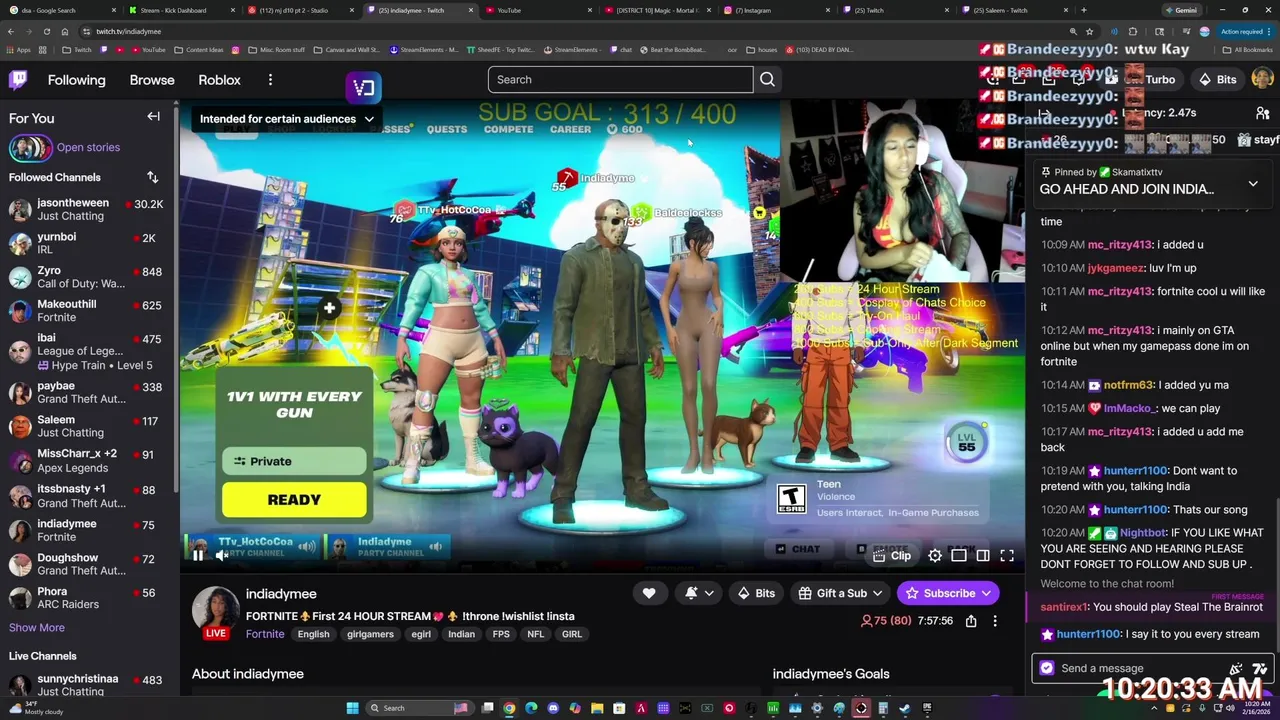Open the Browse tab
The image size is (1280, 720).
tap(152, 80)
